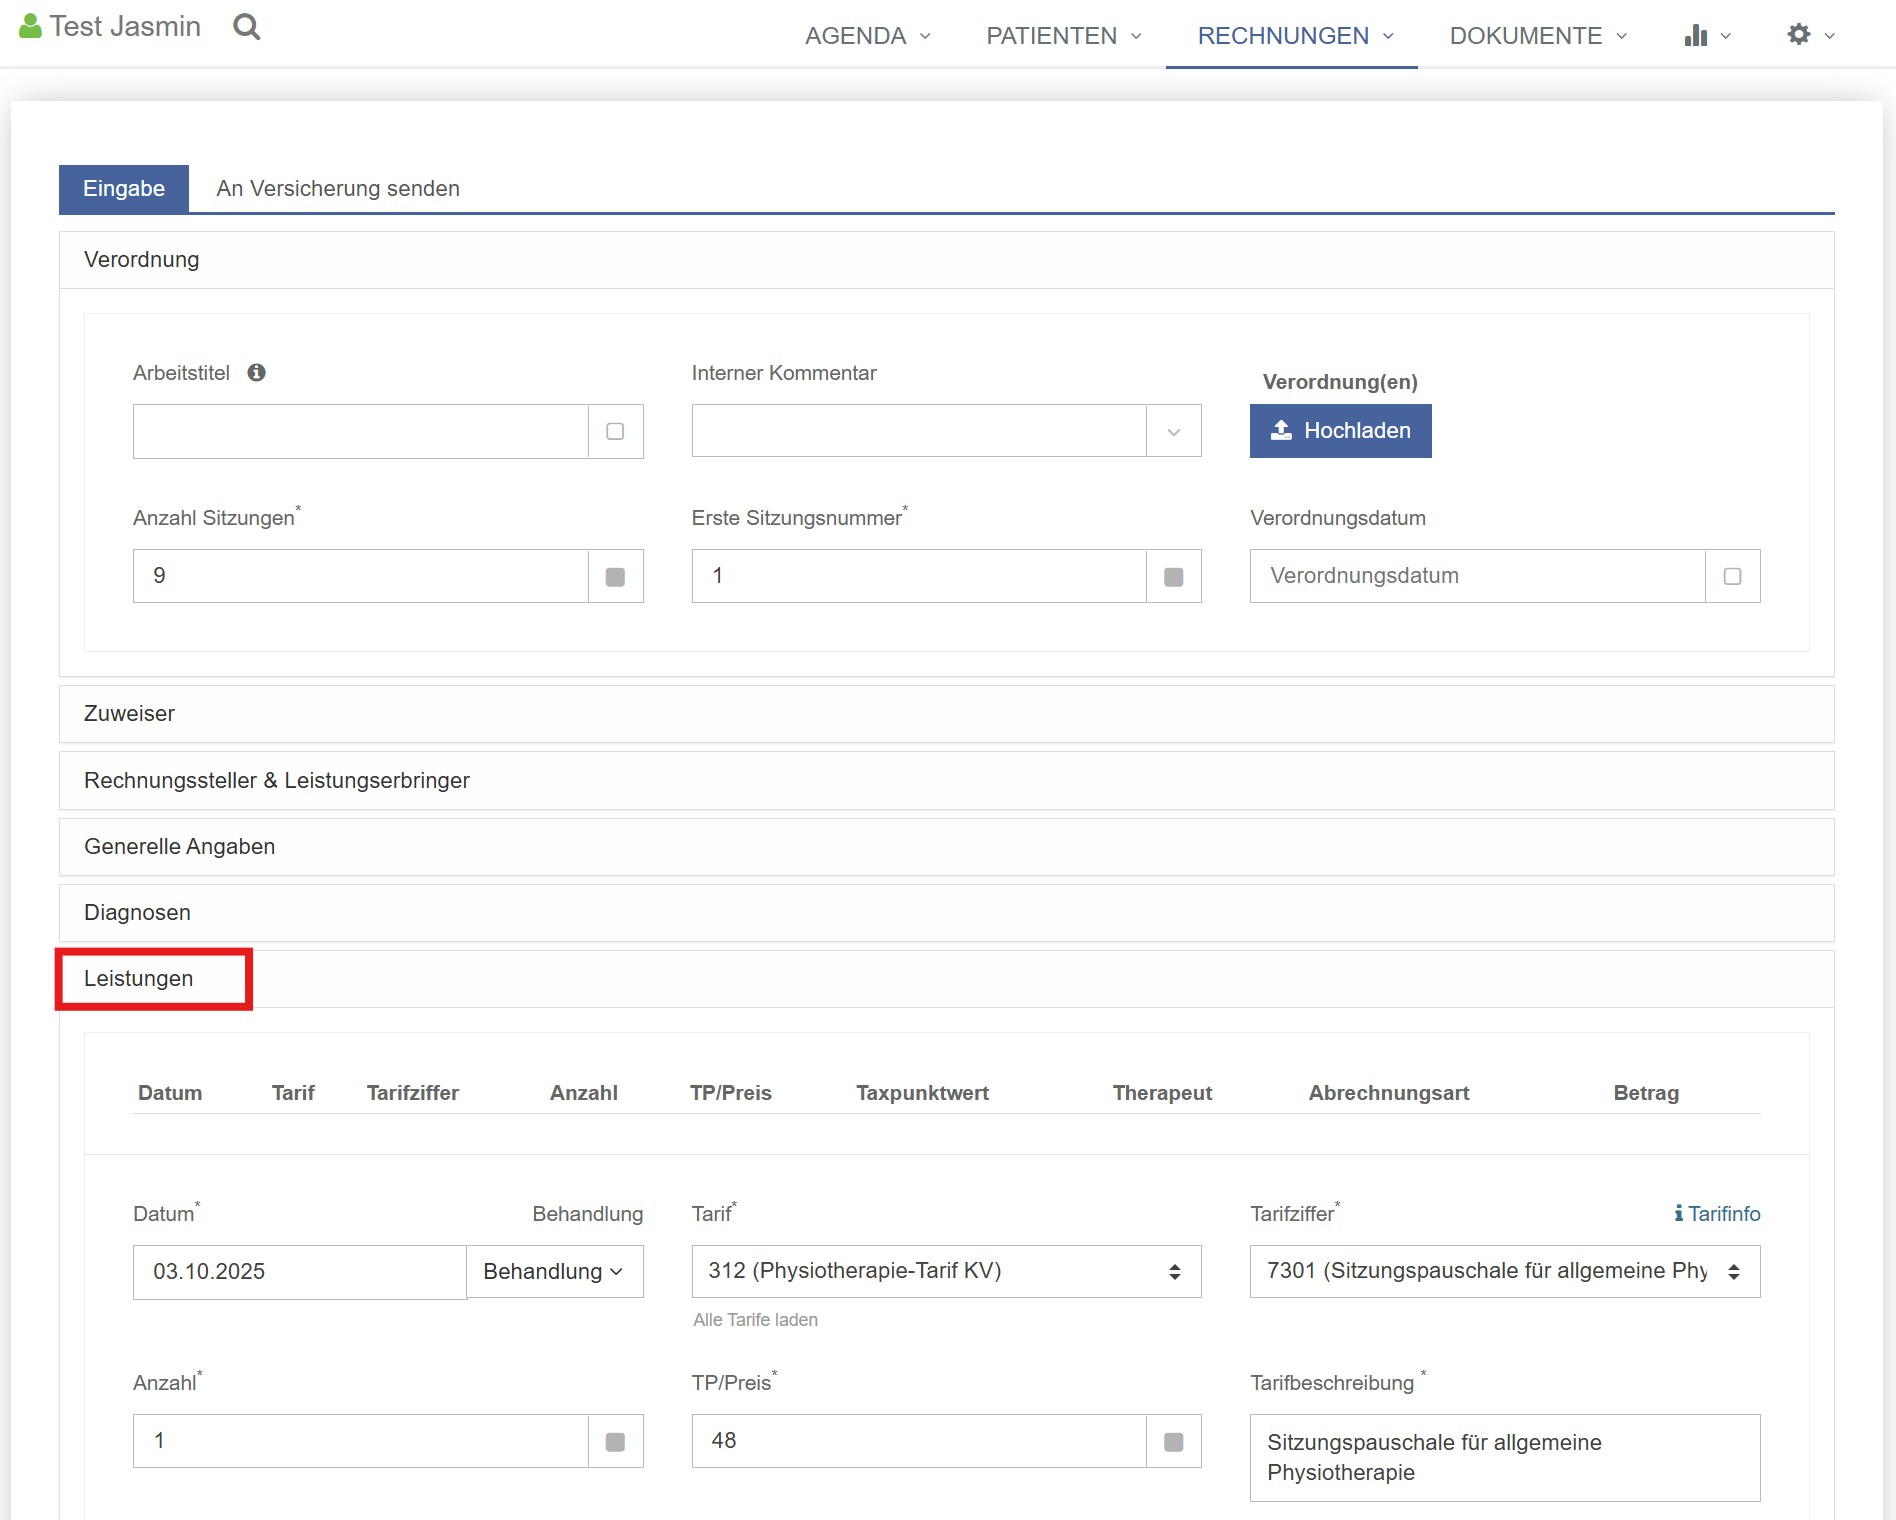Click the Tarifinfo info link
This screenshot has height=1520, width=1896.
click(1716, 1214)
